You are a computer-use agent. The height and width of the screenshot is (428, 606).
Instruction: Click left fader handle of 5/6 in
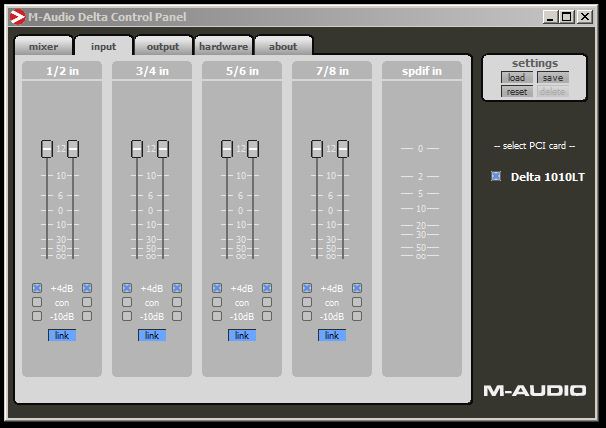[x=227, y=149]
